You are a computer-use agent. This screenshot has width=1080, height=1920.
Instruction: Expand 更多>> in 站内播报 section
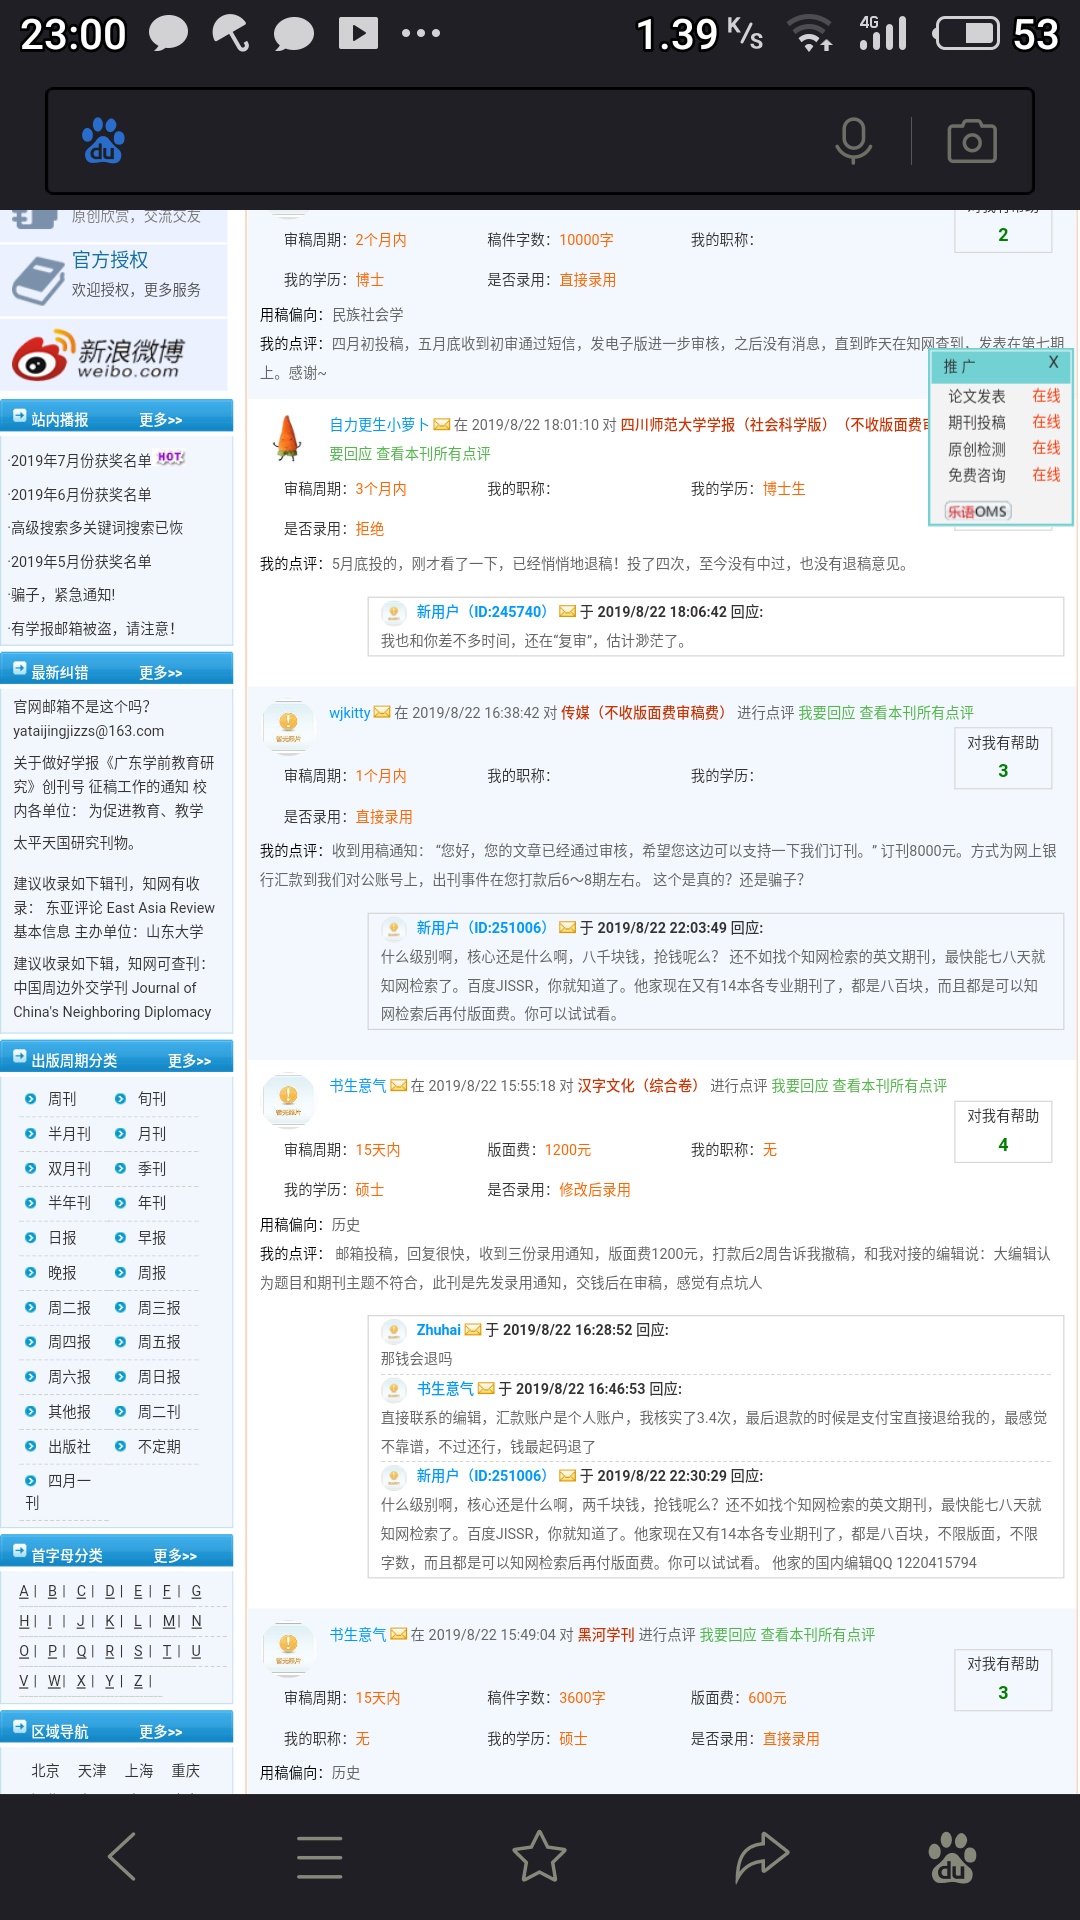click(160, 420)
